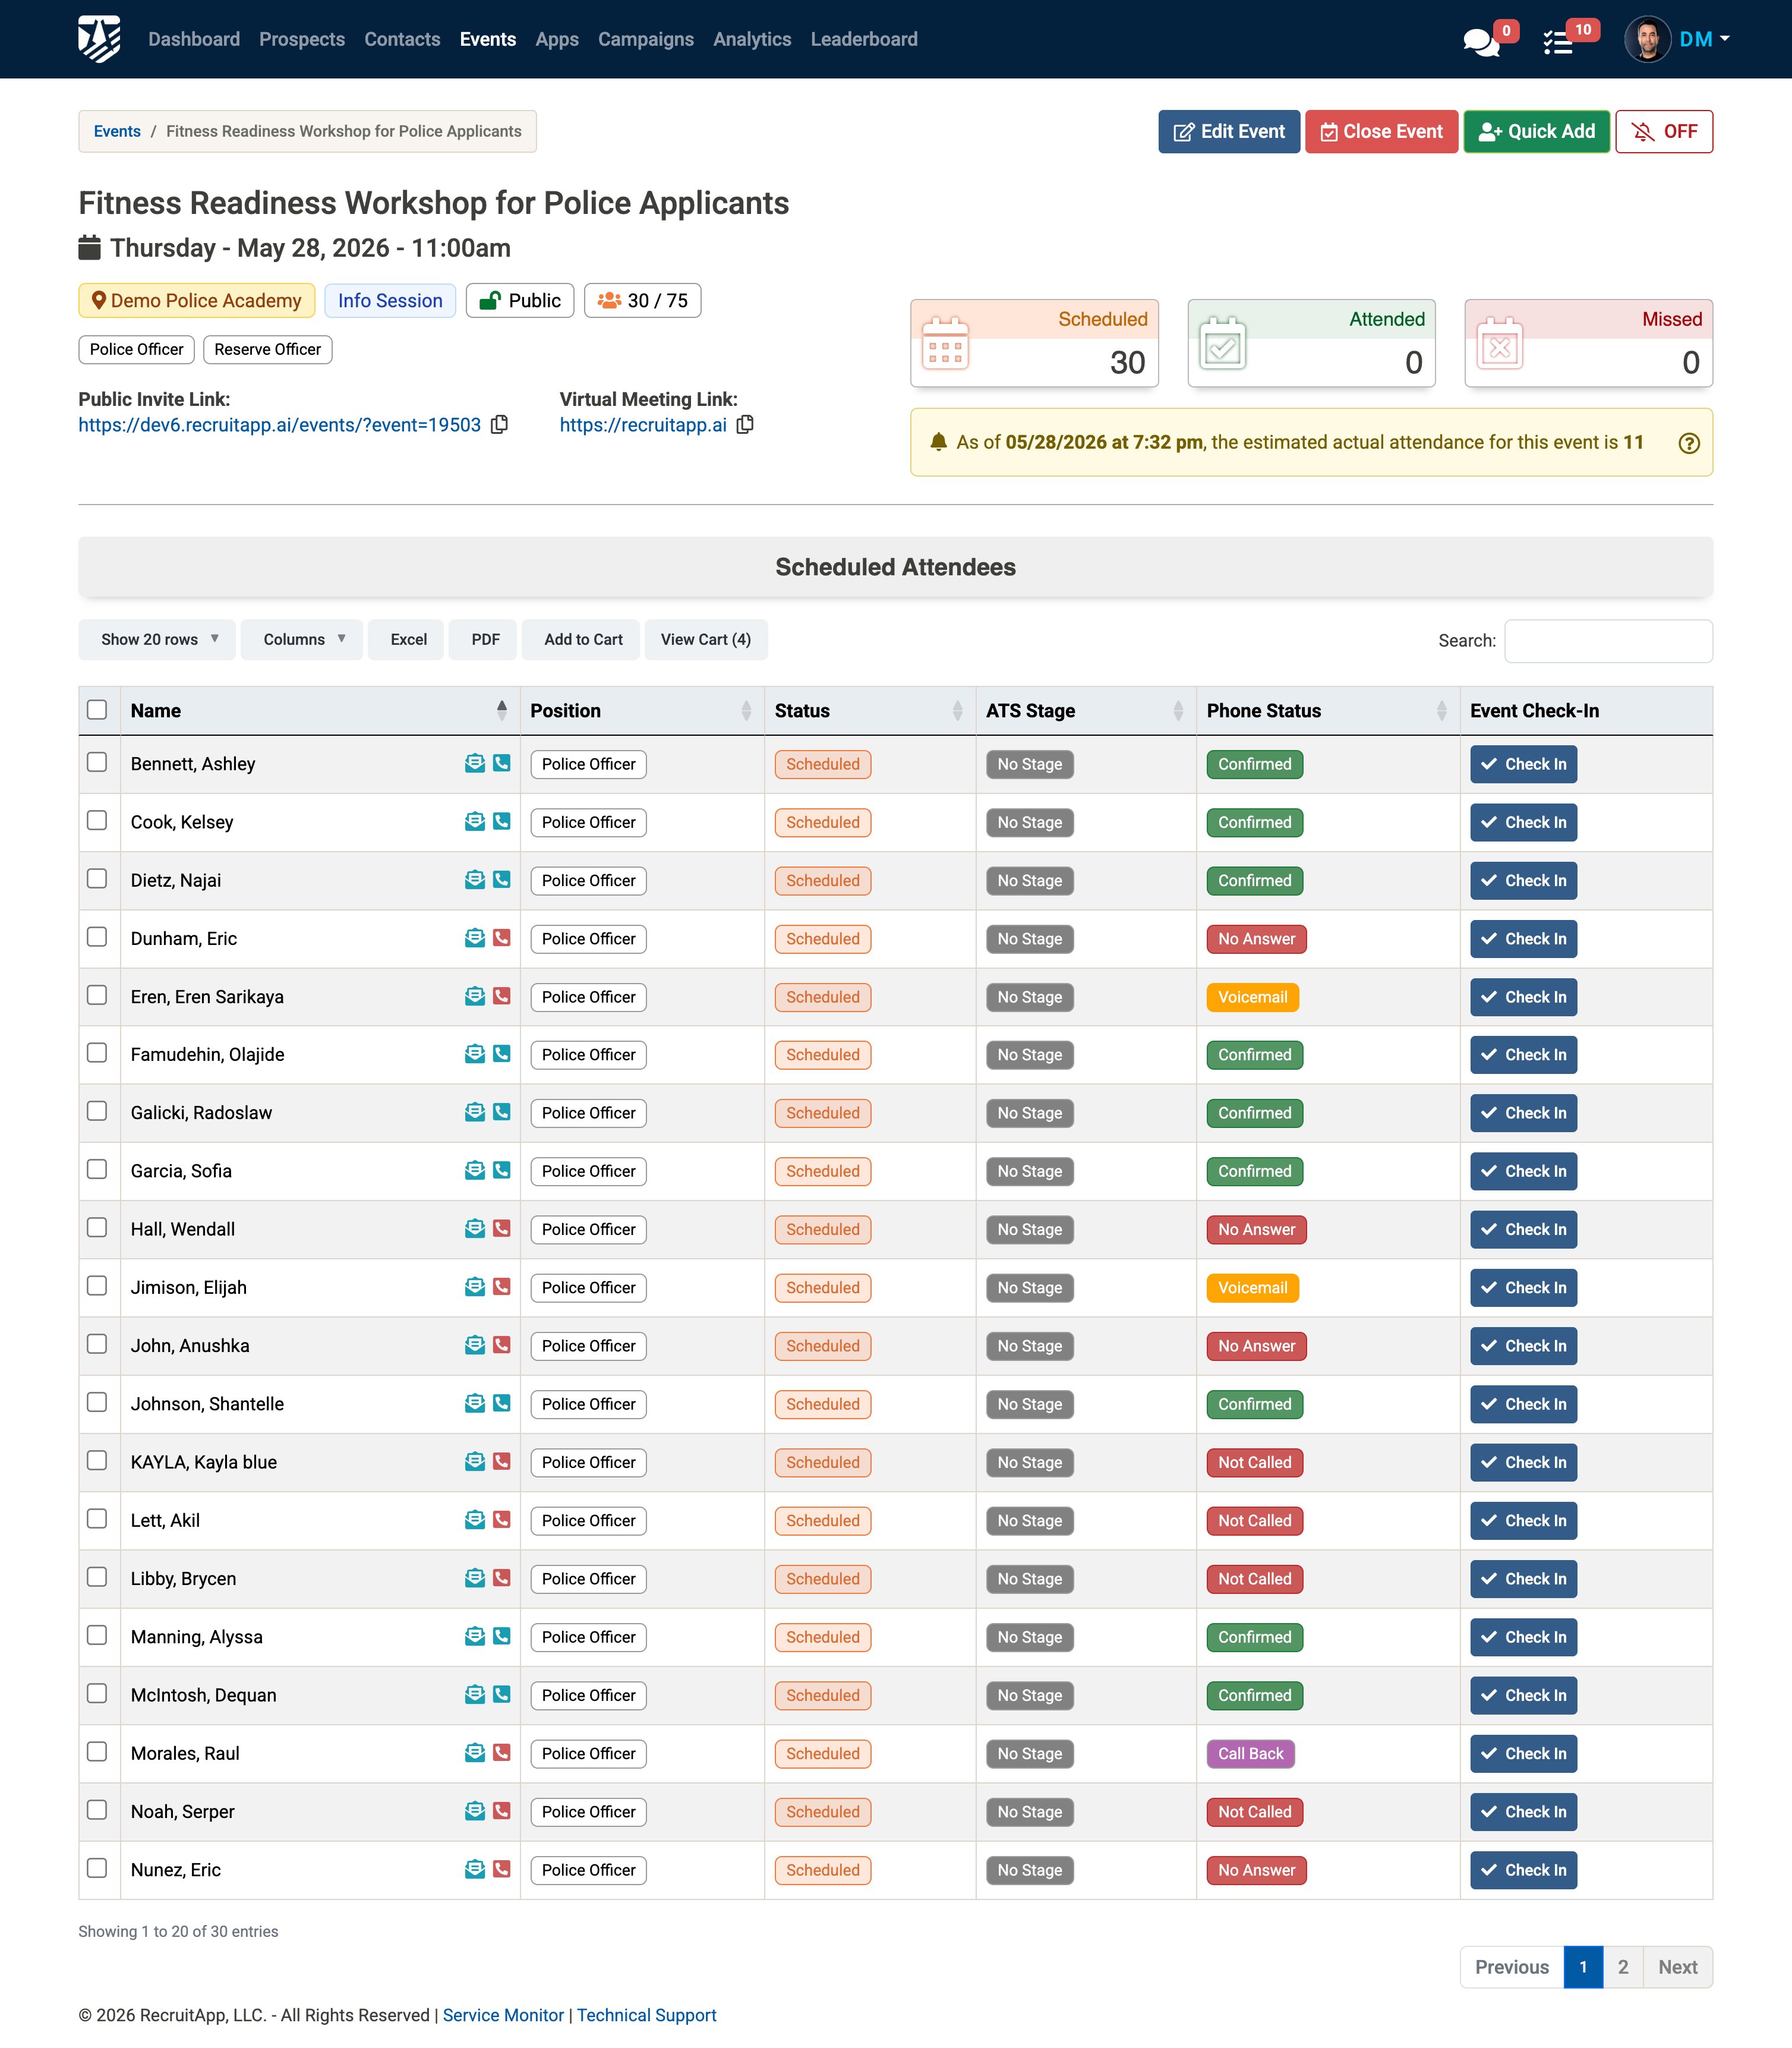Check in Bennett, Ashley

[1523, 764]
